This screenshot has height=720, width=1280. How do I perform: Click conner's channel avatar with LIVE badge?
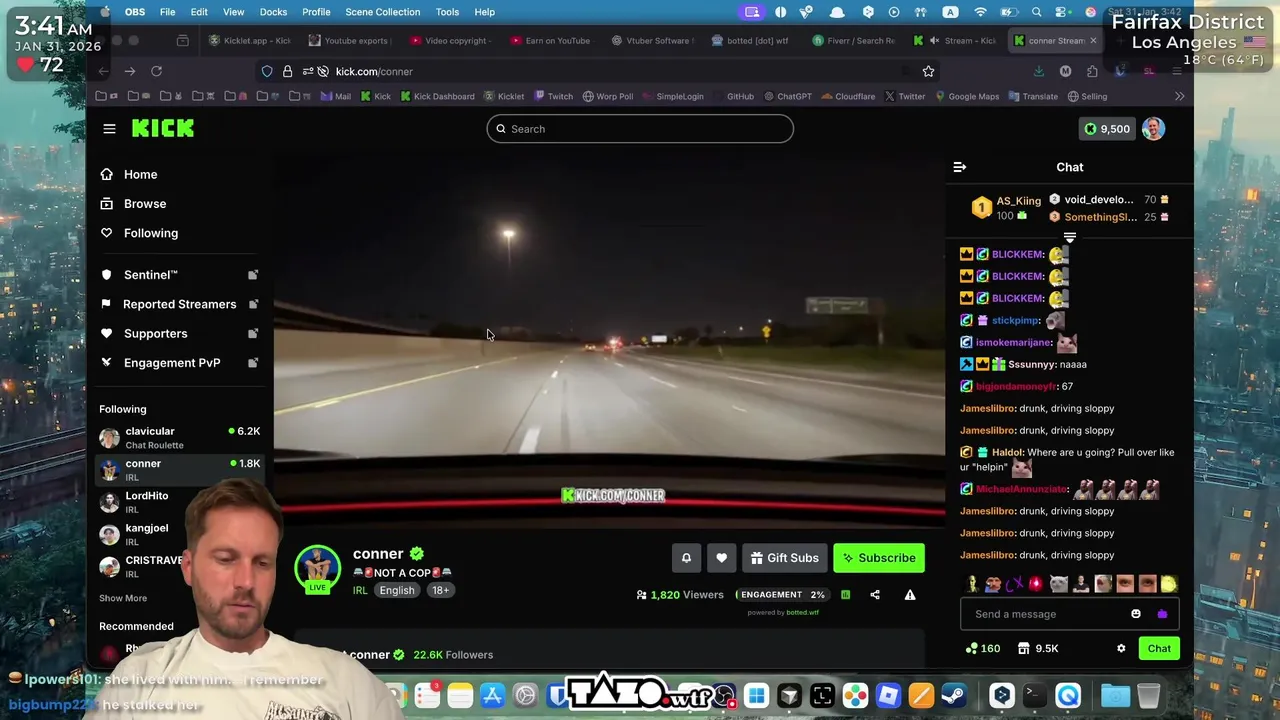317,568
